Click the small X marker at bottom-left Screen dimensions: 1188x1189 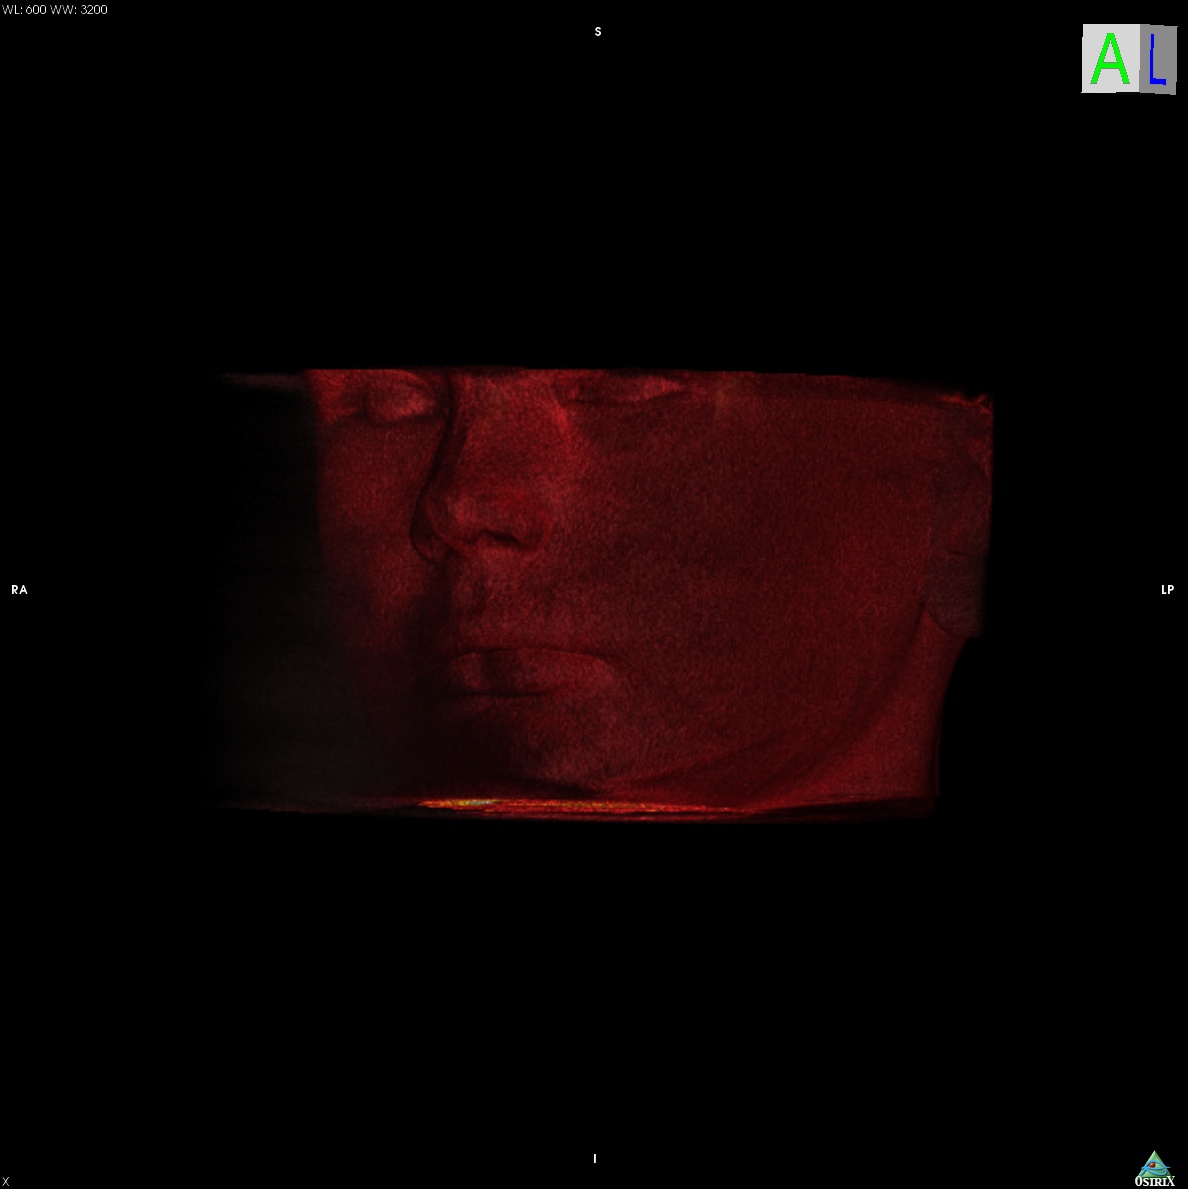(5, 1181)
